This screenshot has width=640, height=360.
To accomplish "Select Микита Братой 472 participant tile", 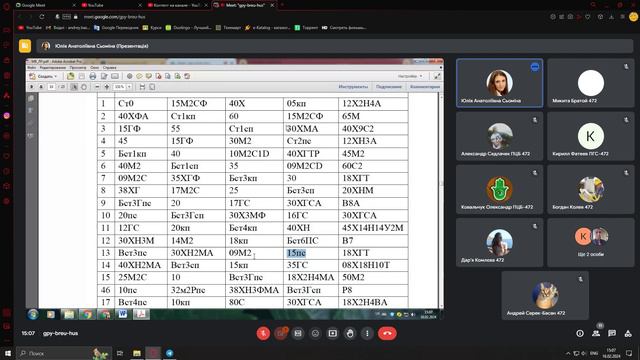I will pyautogui.click(x=591, y=83).
